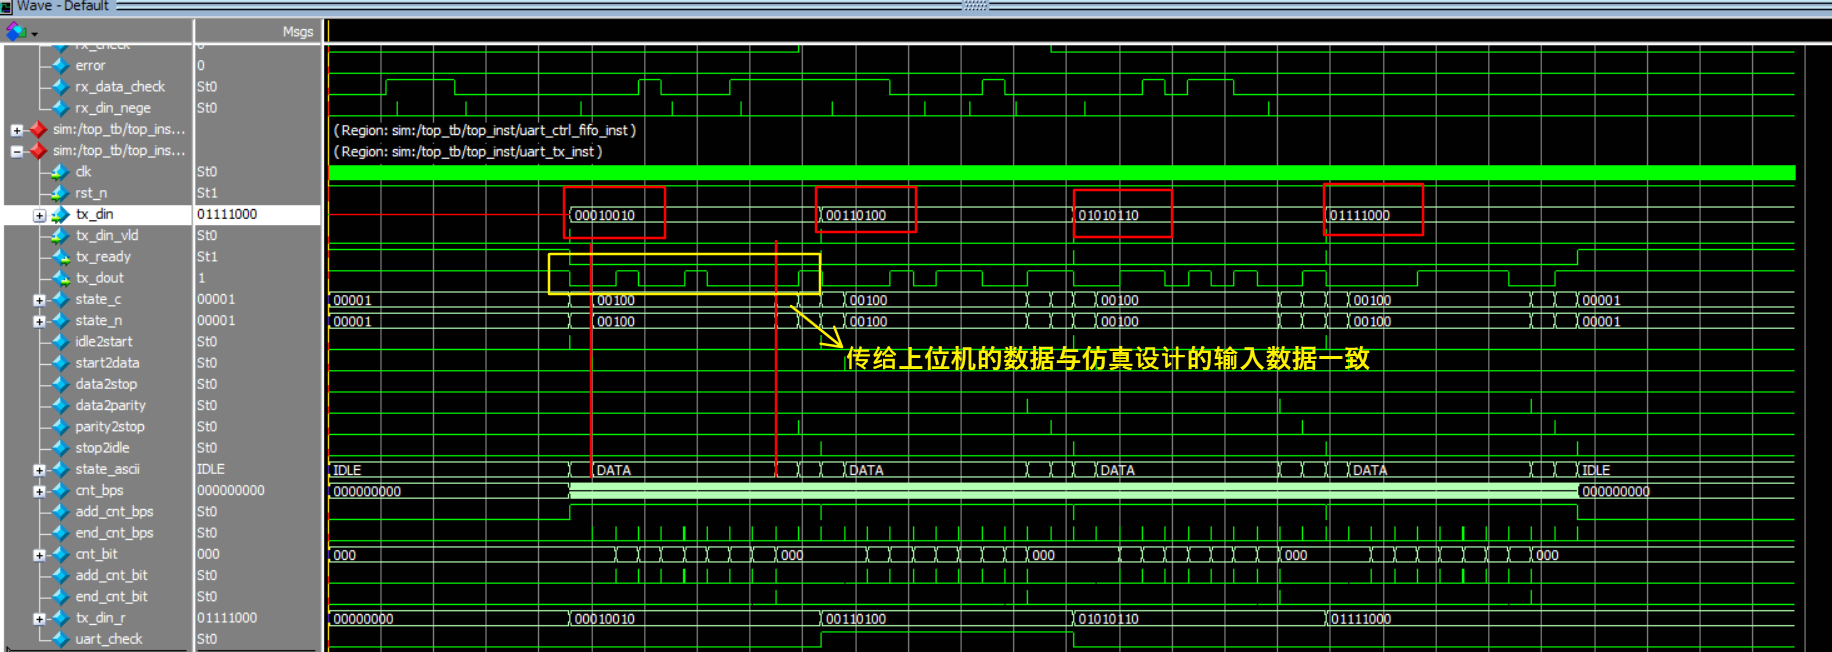Expand the cnt_bit counter signal
Screen dimensions: 1832x652
(x=39, y=555)
